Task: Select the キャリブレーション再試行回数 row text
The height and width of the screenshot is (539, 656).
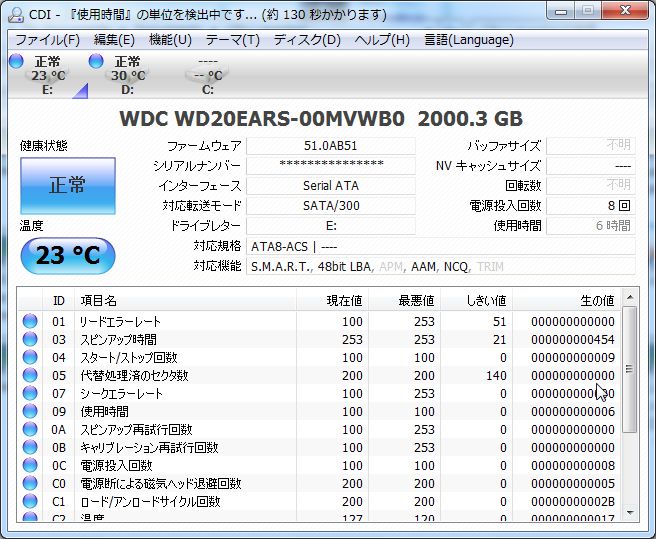Action: click(x=149, y=447)
